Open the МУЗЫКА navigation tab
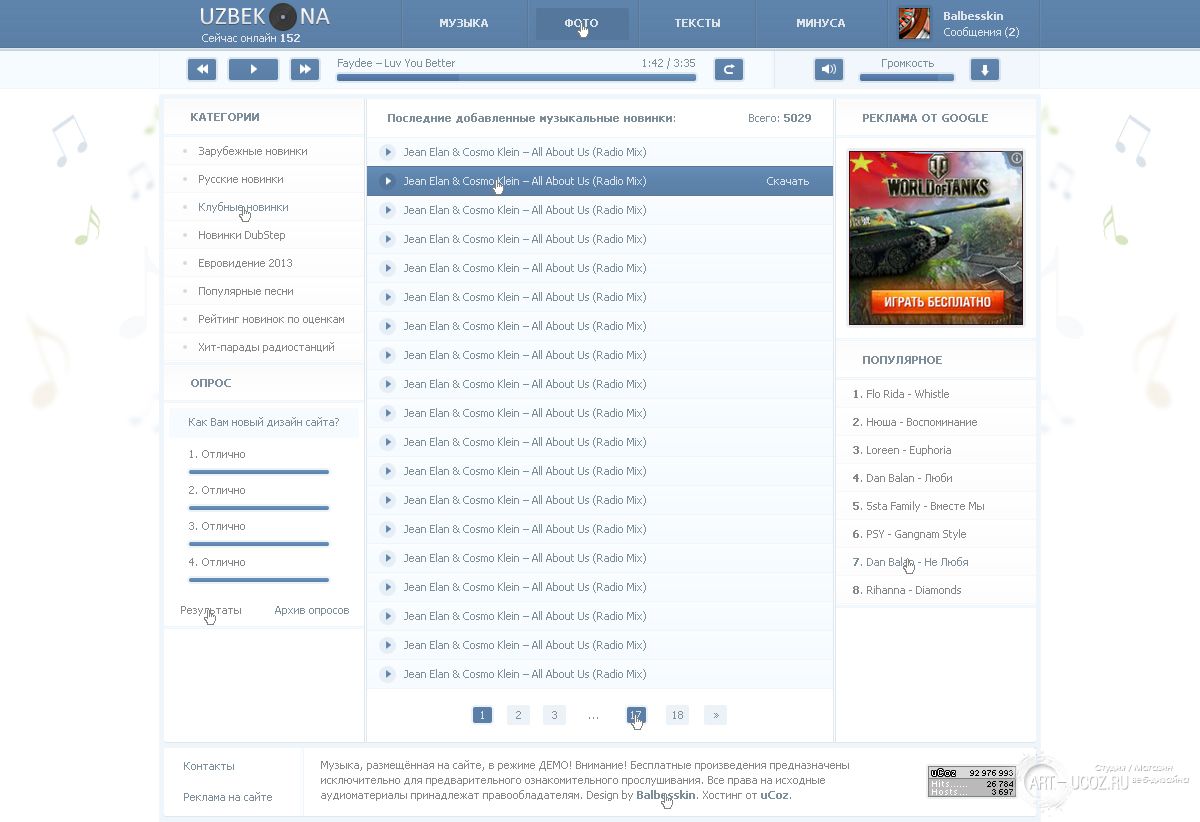Screen dimensions: 1200x822 464,23
